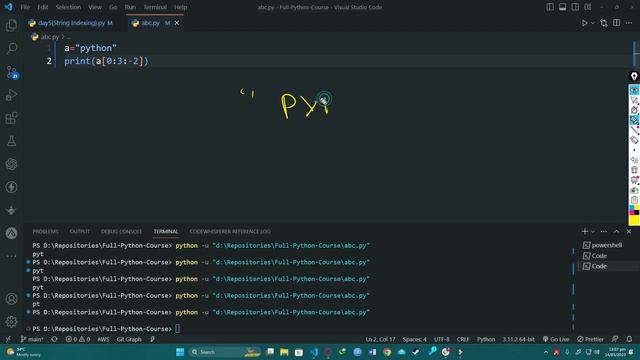
Task: Maximize terminal panel with chevron up
Action: [x=616, y=231]
